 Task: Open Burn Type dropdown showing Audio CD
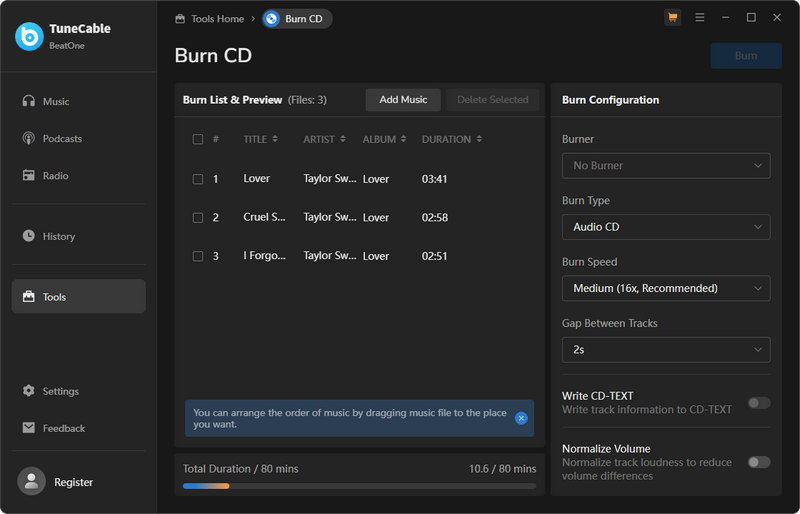(666, 227)
